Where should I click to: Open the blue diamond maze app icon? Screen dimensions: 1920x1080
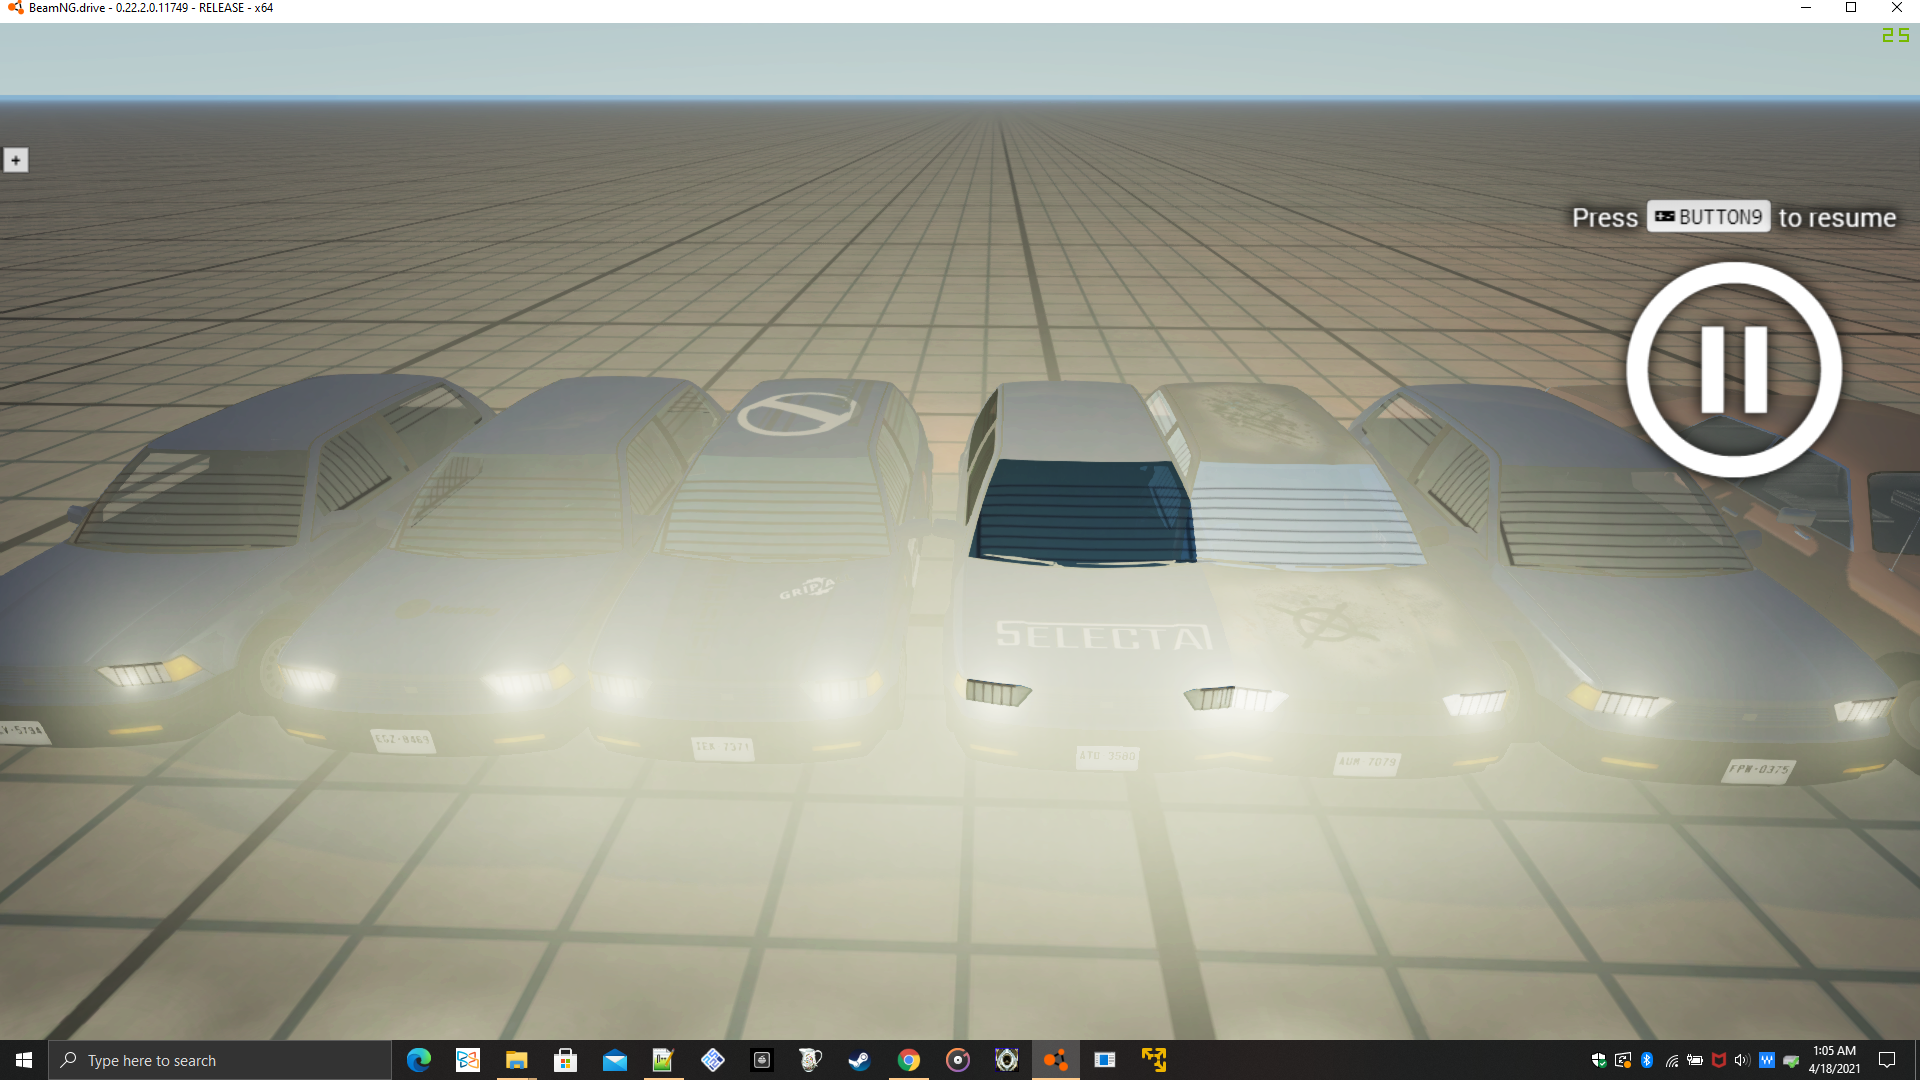click(x=712, y=1060)
